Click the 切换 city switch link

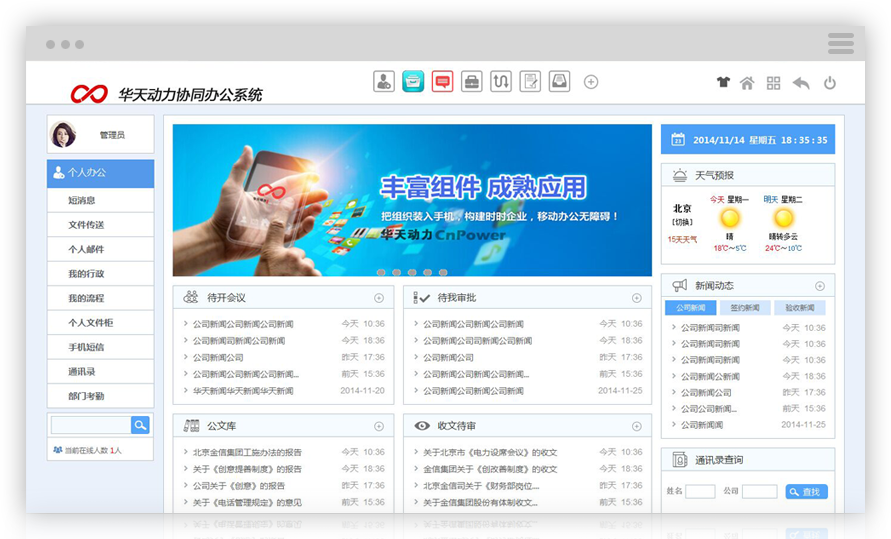[x=682, y=222]
